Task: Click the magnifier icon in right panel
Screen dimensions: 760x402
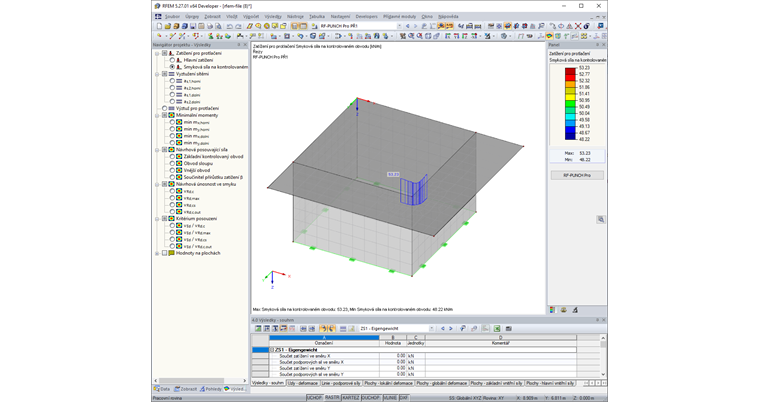Action: [601, 219]
